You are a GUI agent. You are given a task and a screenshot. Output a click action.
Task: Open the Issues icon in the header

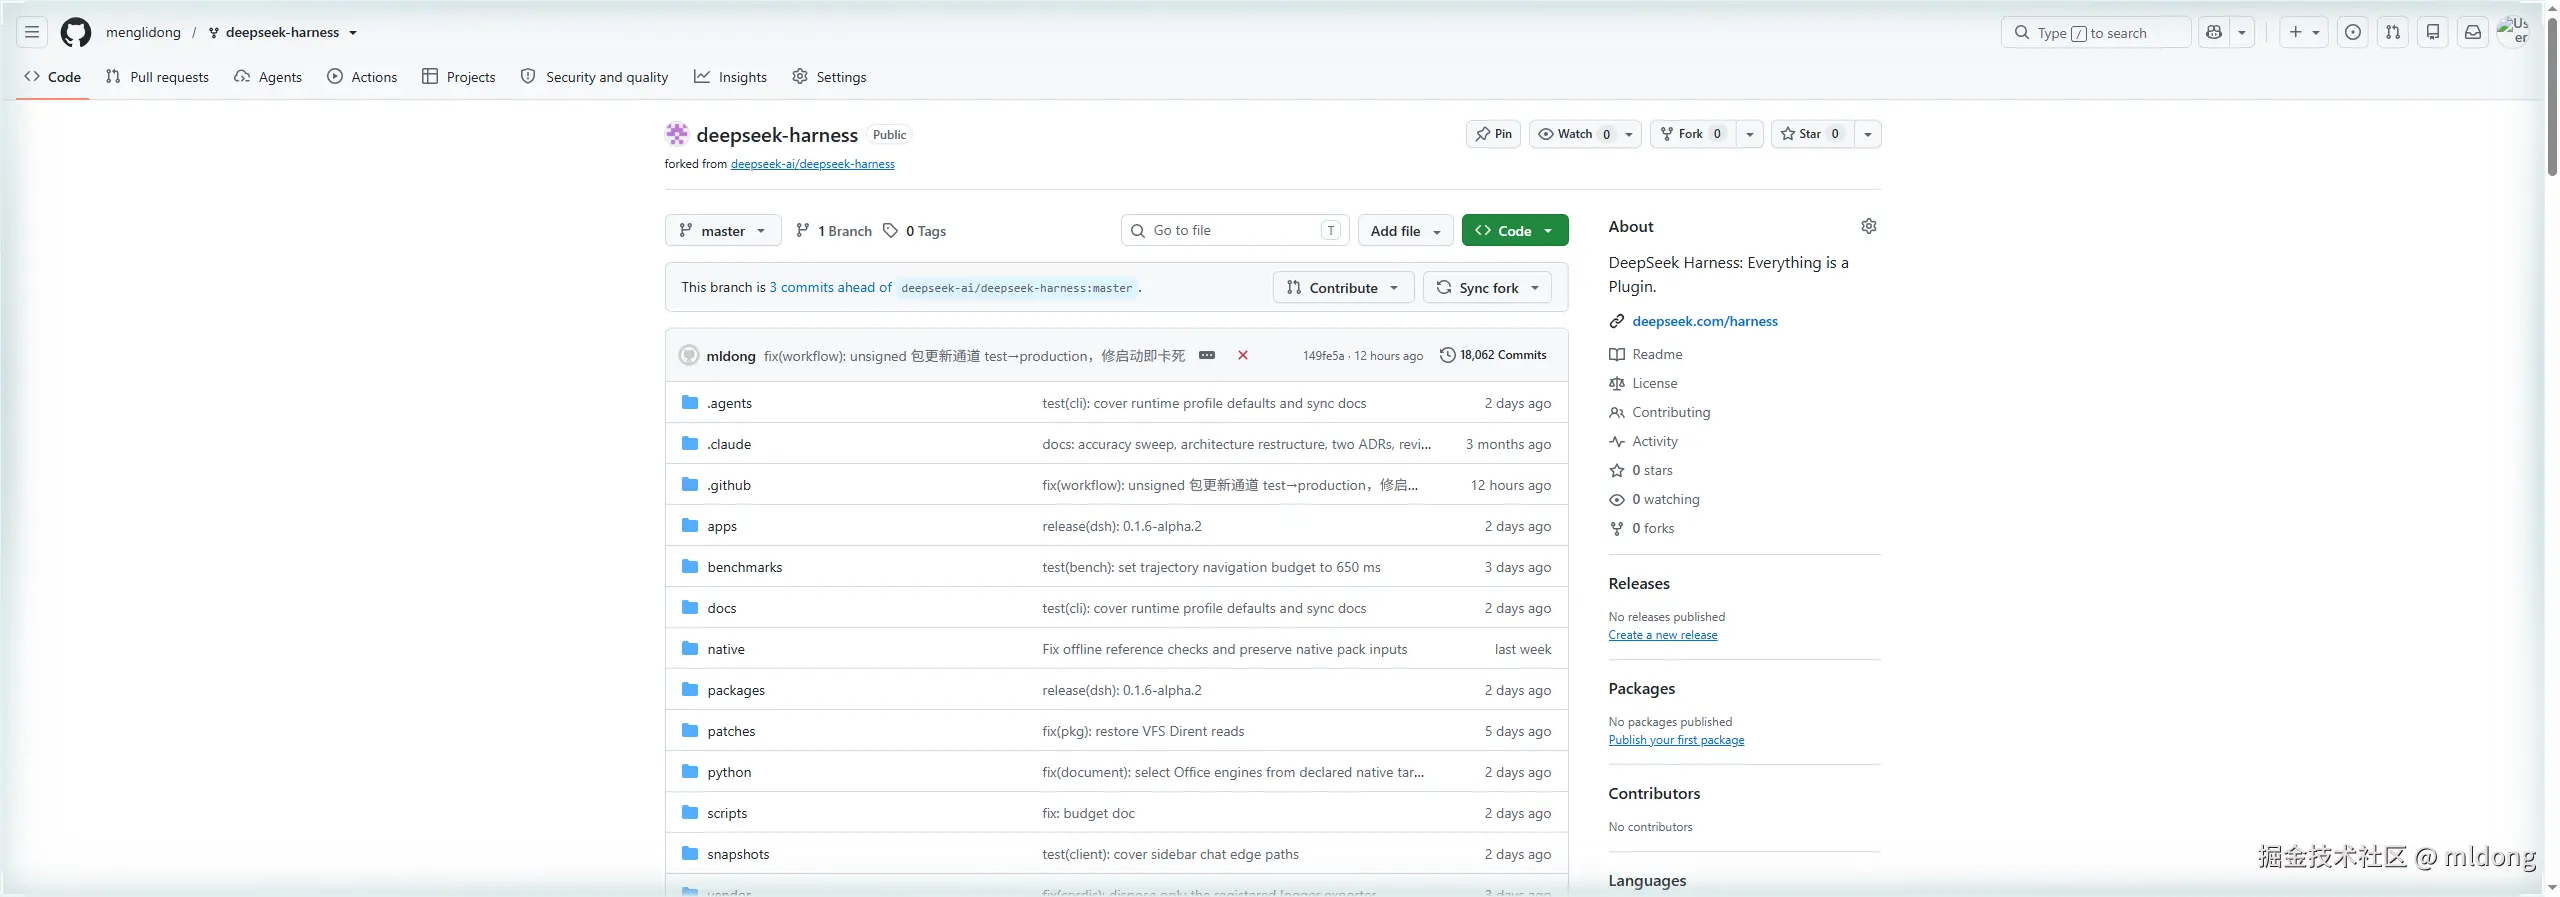pos(2353,33)
